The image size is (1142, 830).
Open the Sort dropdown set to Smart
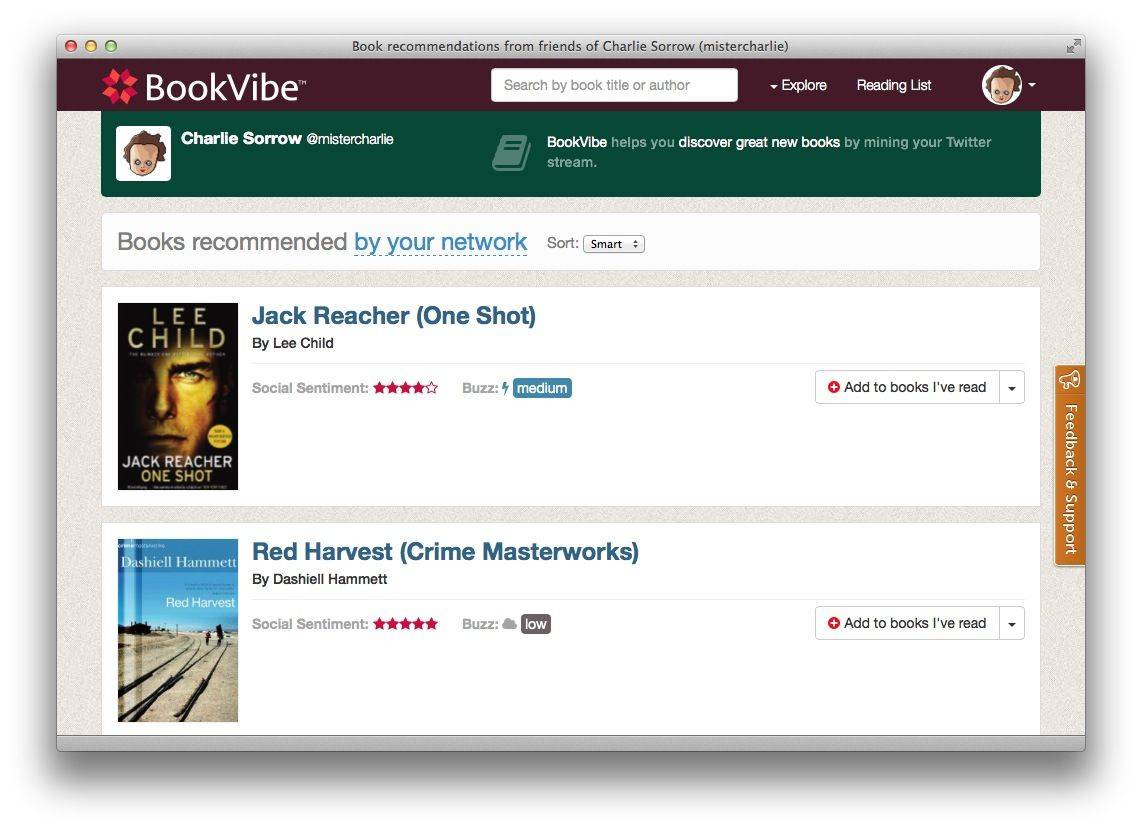pyautogui.click(x=614, y=244)
